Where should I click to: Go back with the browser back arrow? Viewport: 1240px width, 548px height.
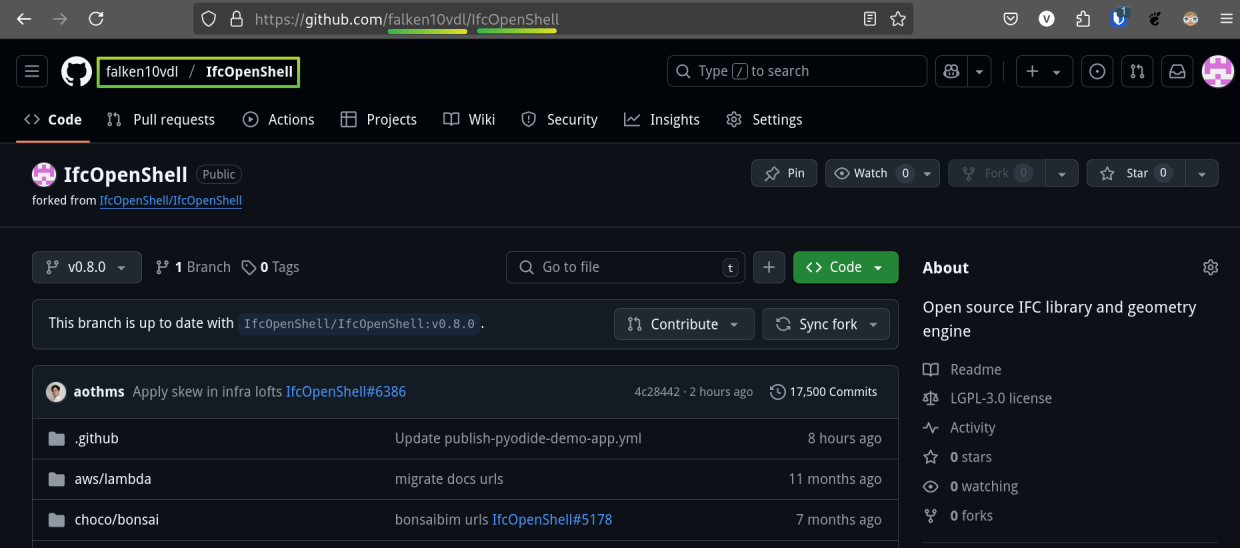24,18
